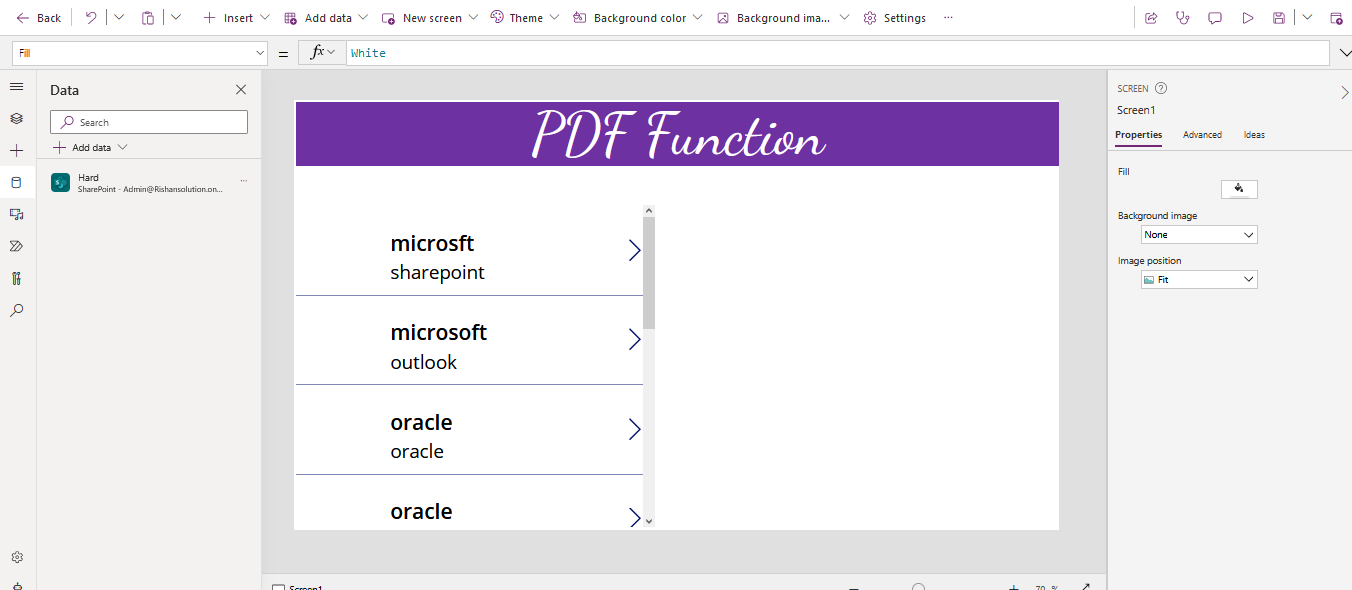This screenshot has width=1352, height=590.
Task: Open the Image position dropdown showing Fit
Action: tap(1198, 279)
